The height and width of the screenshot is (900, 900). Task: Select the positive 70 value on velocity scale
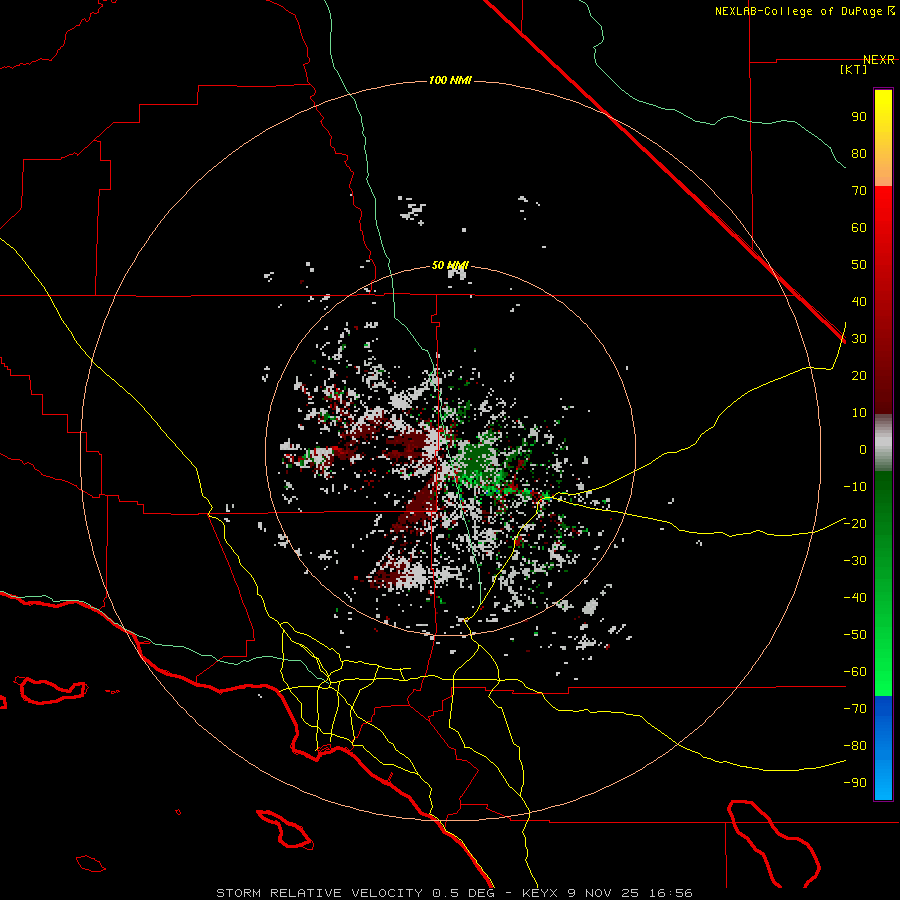[859, 191]
